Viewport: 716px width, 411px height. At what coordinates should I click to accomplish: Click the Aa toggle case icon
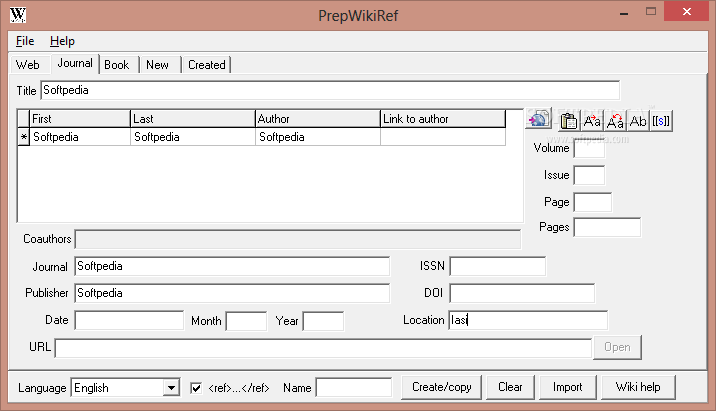click(x=615, y=121)
